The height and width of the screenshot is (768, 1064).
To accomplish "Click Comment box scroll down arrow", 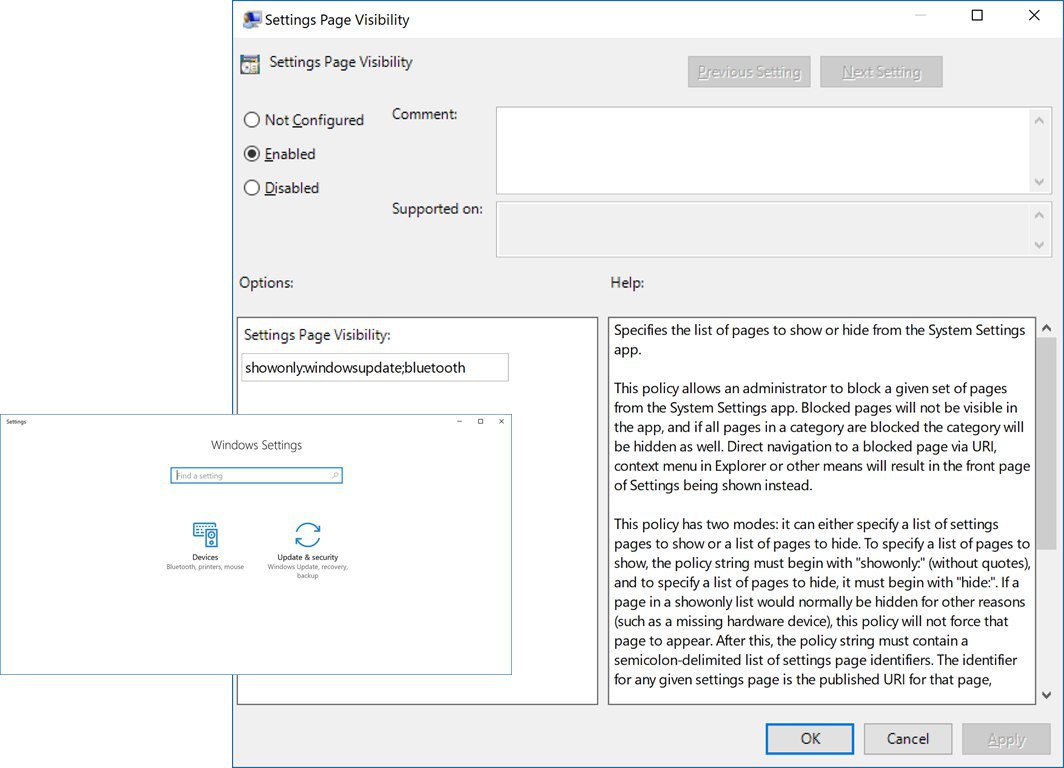I will [x=1039, y=182].
